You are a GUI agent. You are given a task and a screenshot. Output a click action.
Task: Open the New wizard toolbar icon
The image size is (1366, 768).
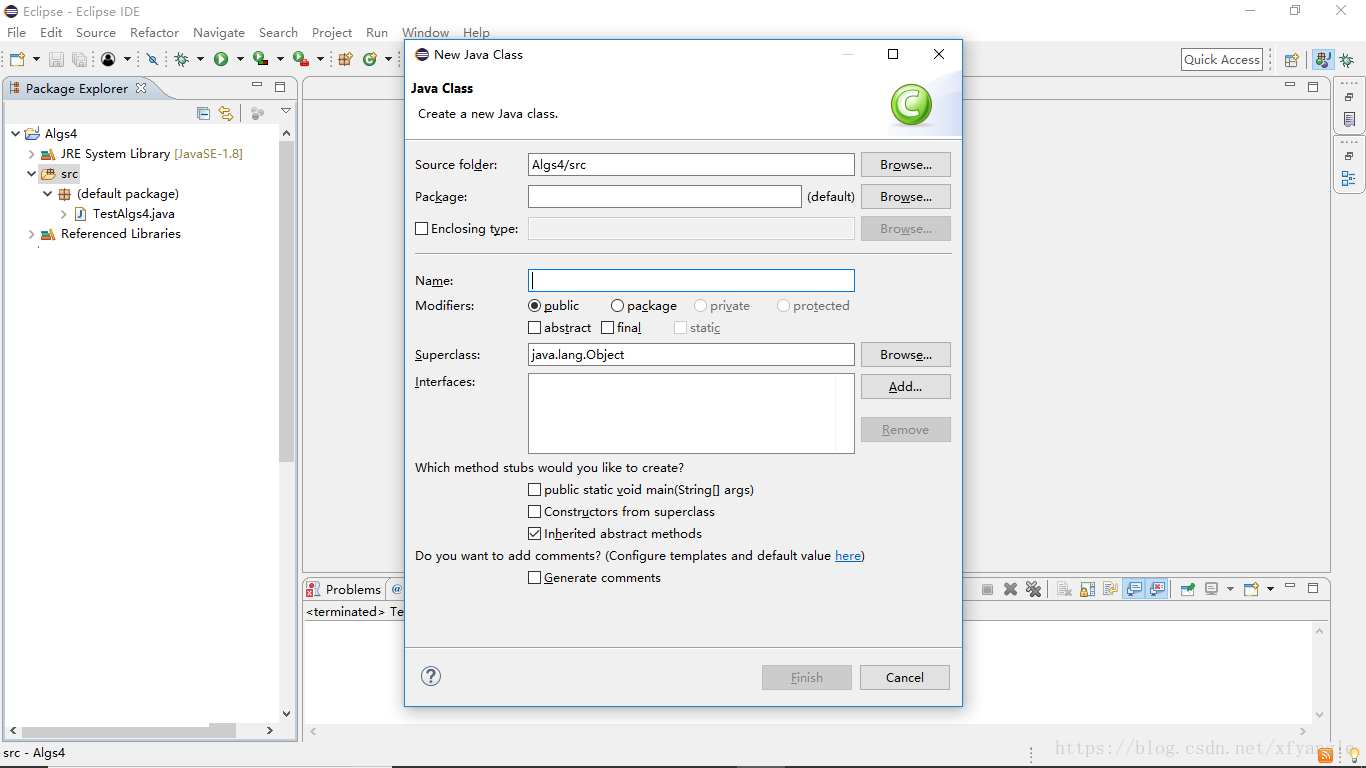[17, 59]
